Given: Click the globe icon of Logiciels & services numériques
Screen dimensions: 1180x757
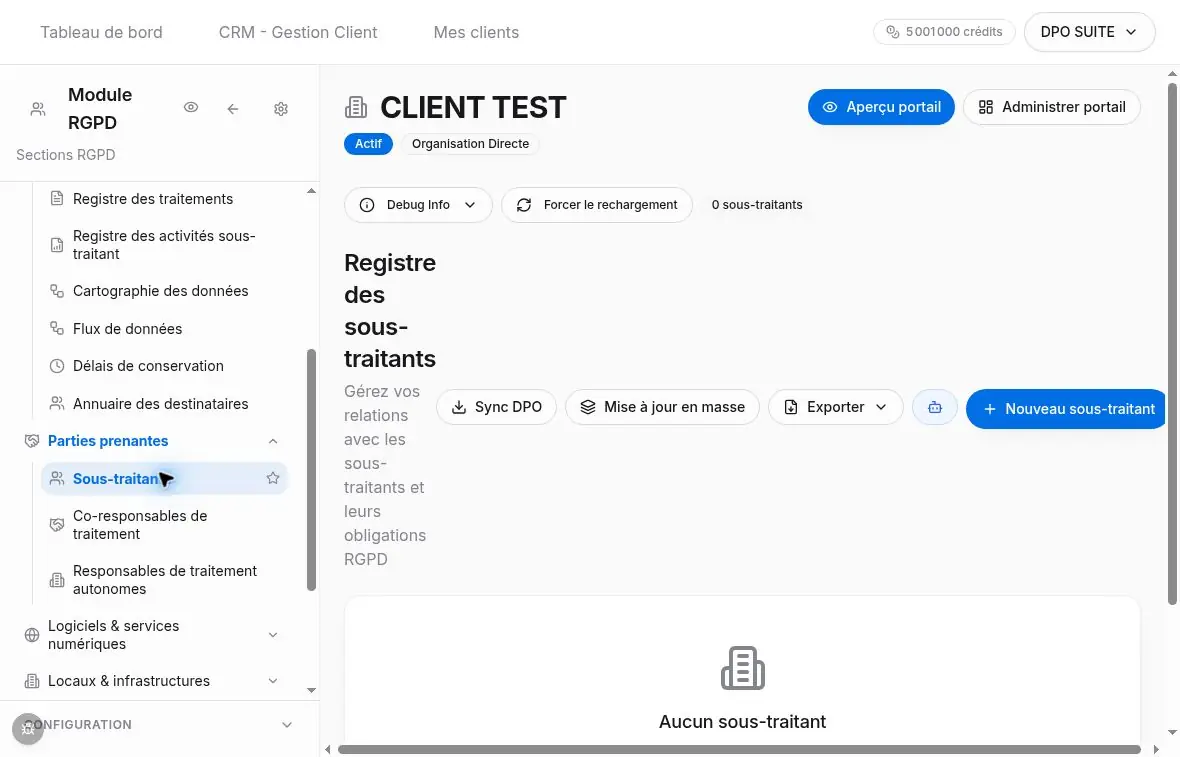Looking at the screenshot, I should point(32,635).
